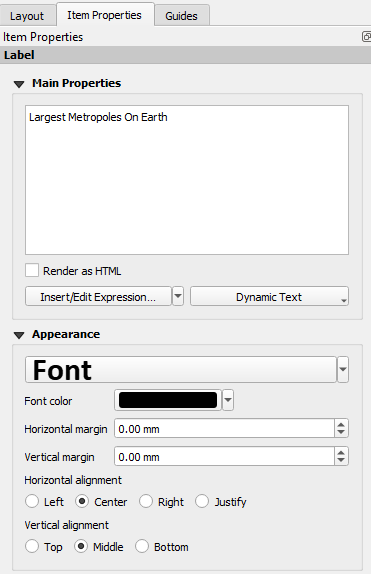This screenshot has height=574, width=371.
Task: Select Top vertical alignment
Action: (x=32, y=547)
